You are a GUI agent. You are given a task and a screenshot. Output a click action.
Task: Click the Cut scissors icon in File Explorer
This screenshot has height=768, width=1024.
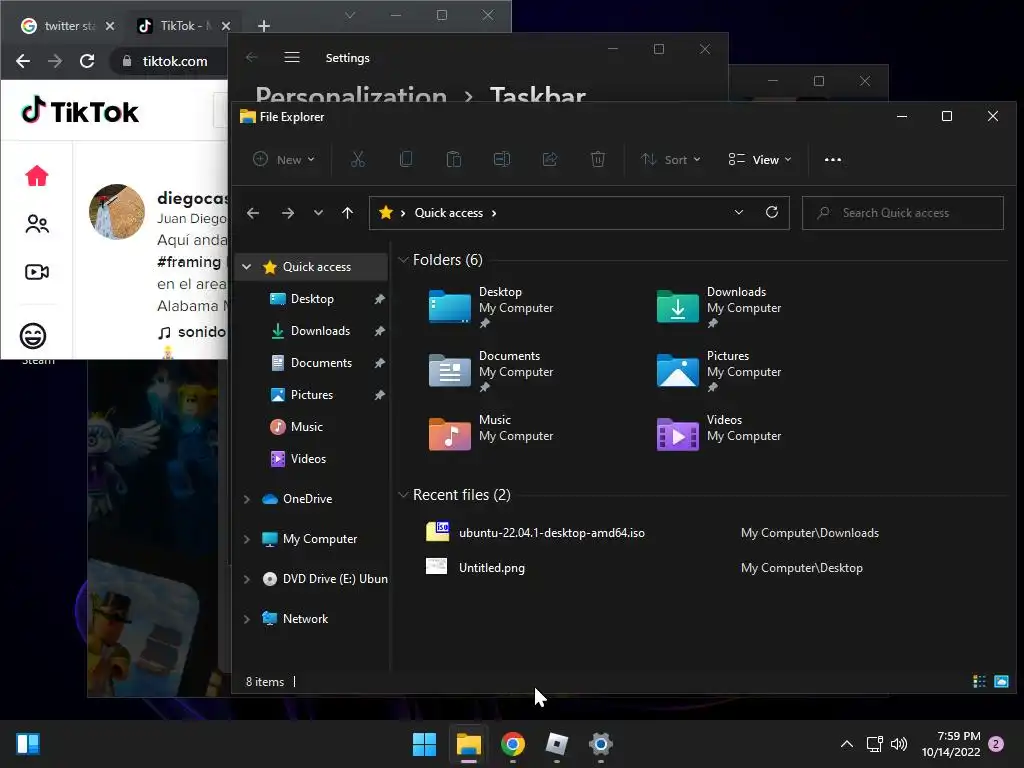358,159
